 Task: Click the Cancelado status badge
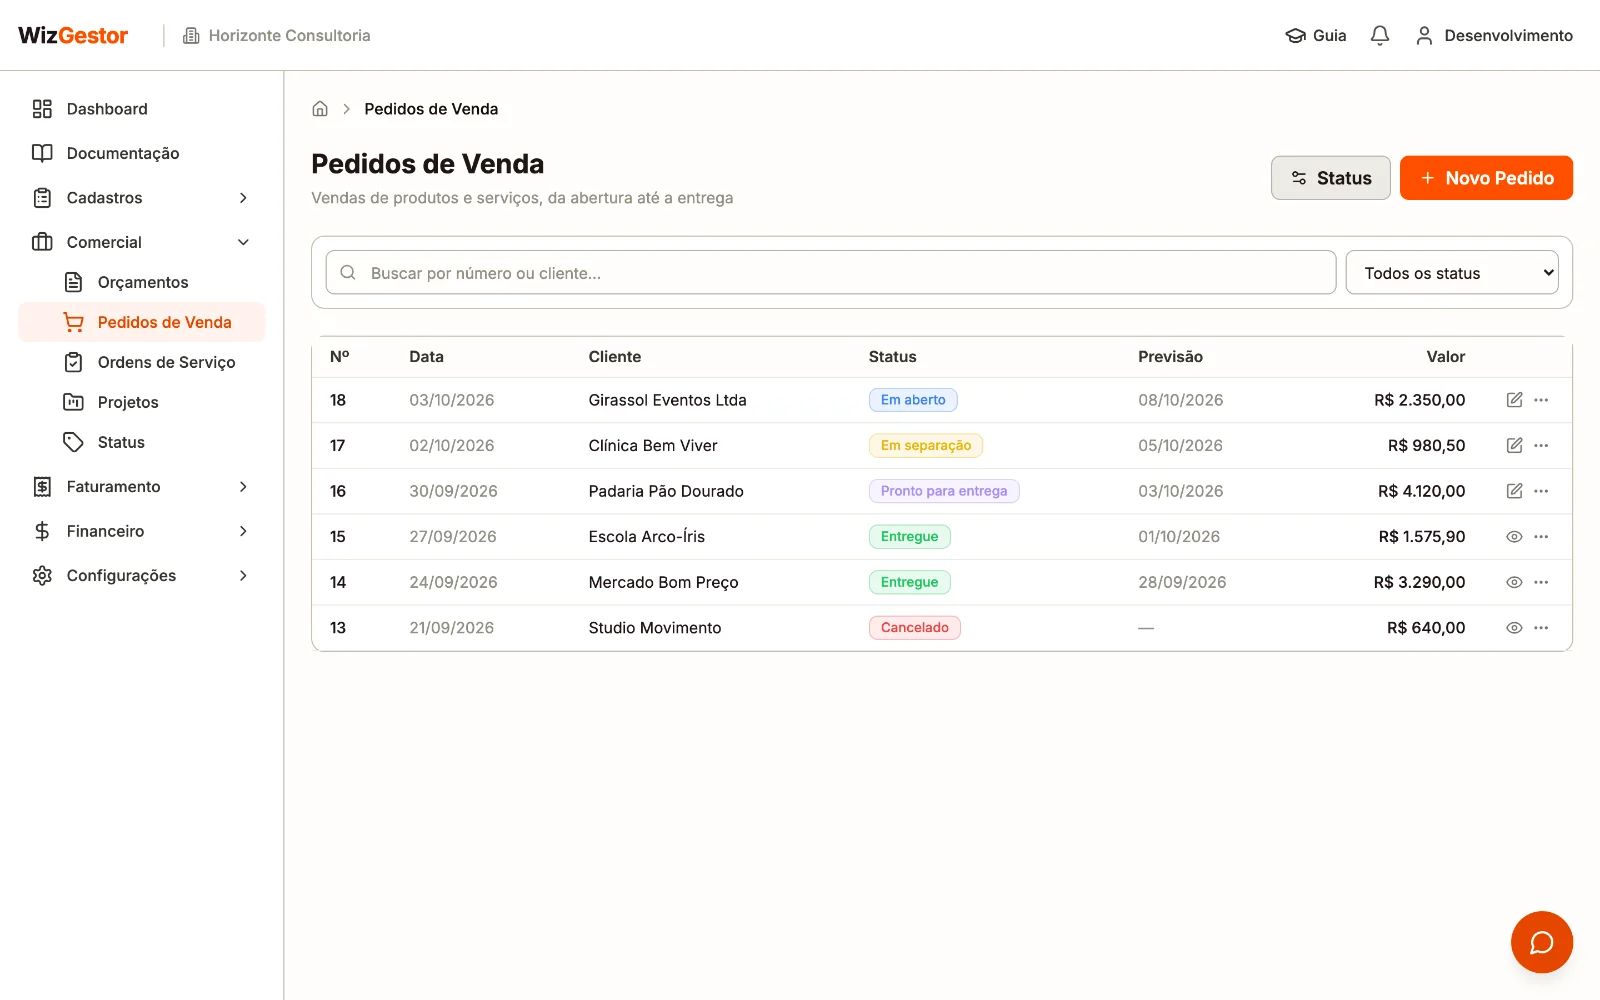click(x=915, y=628)
